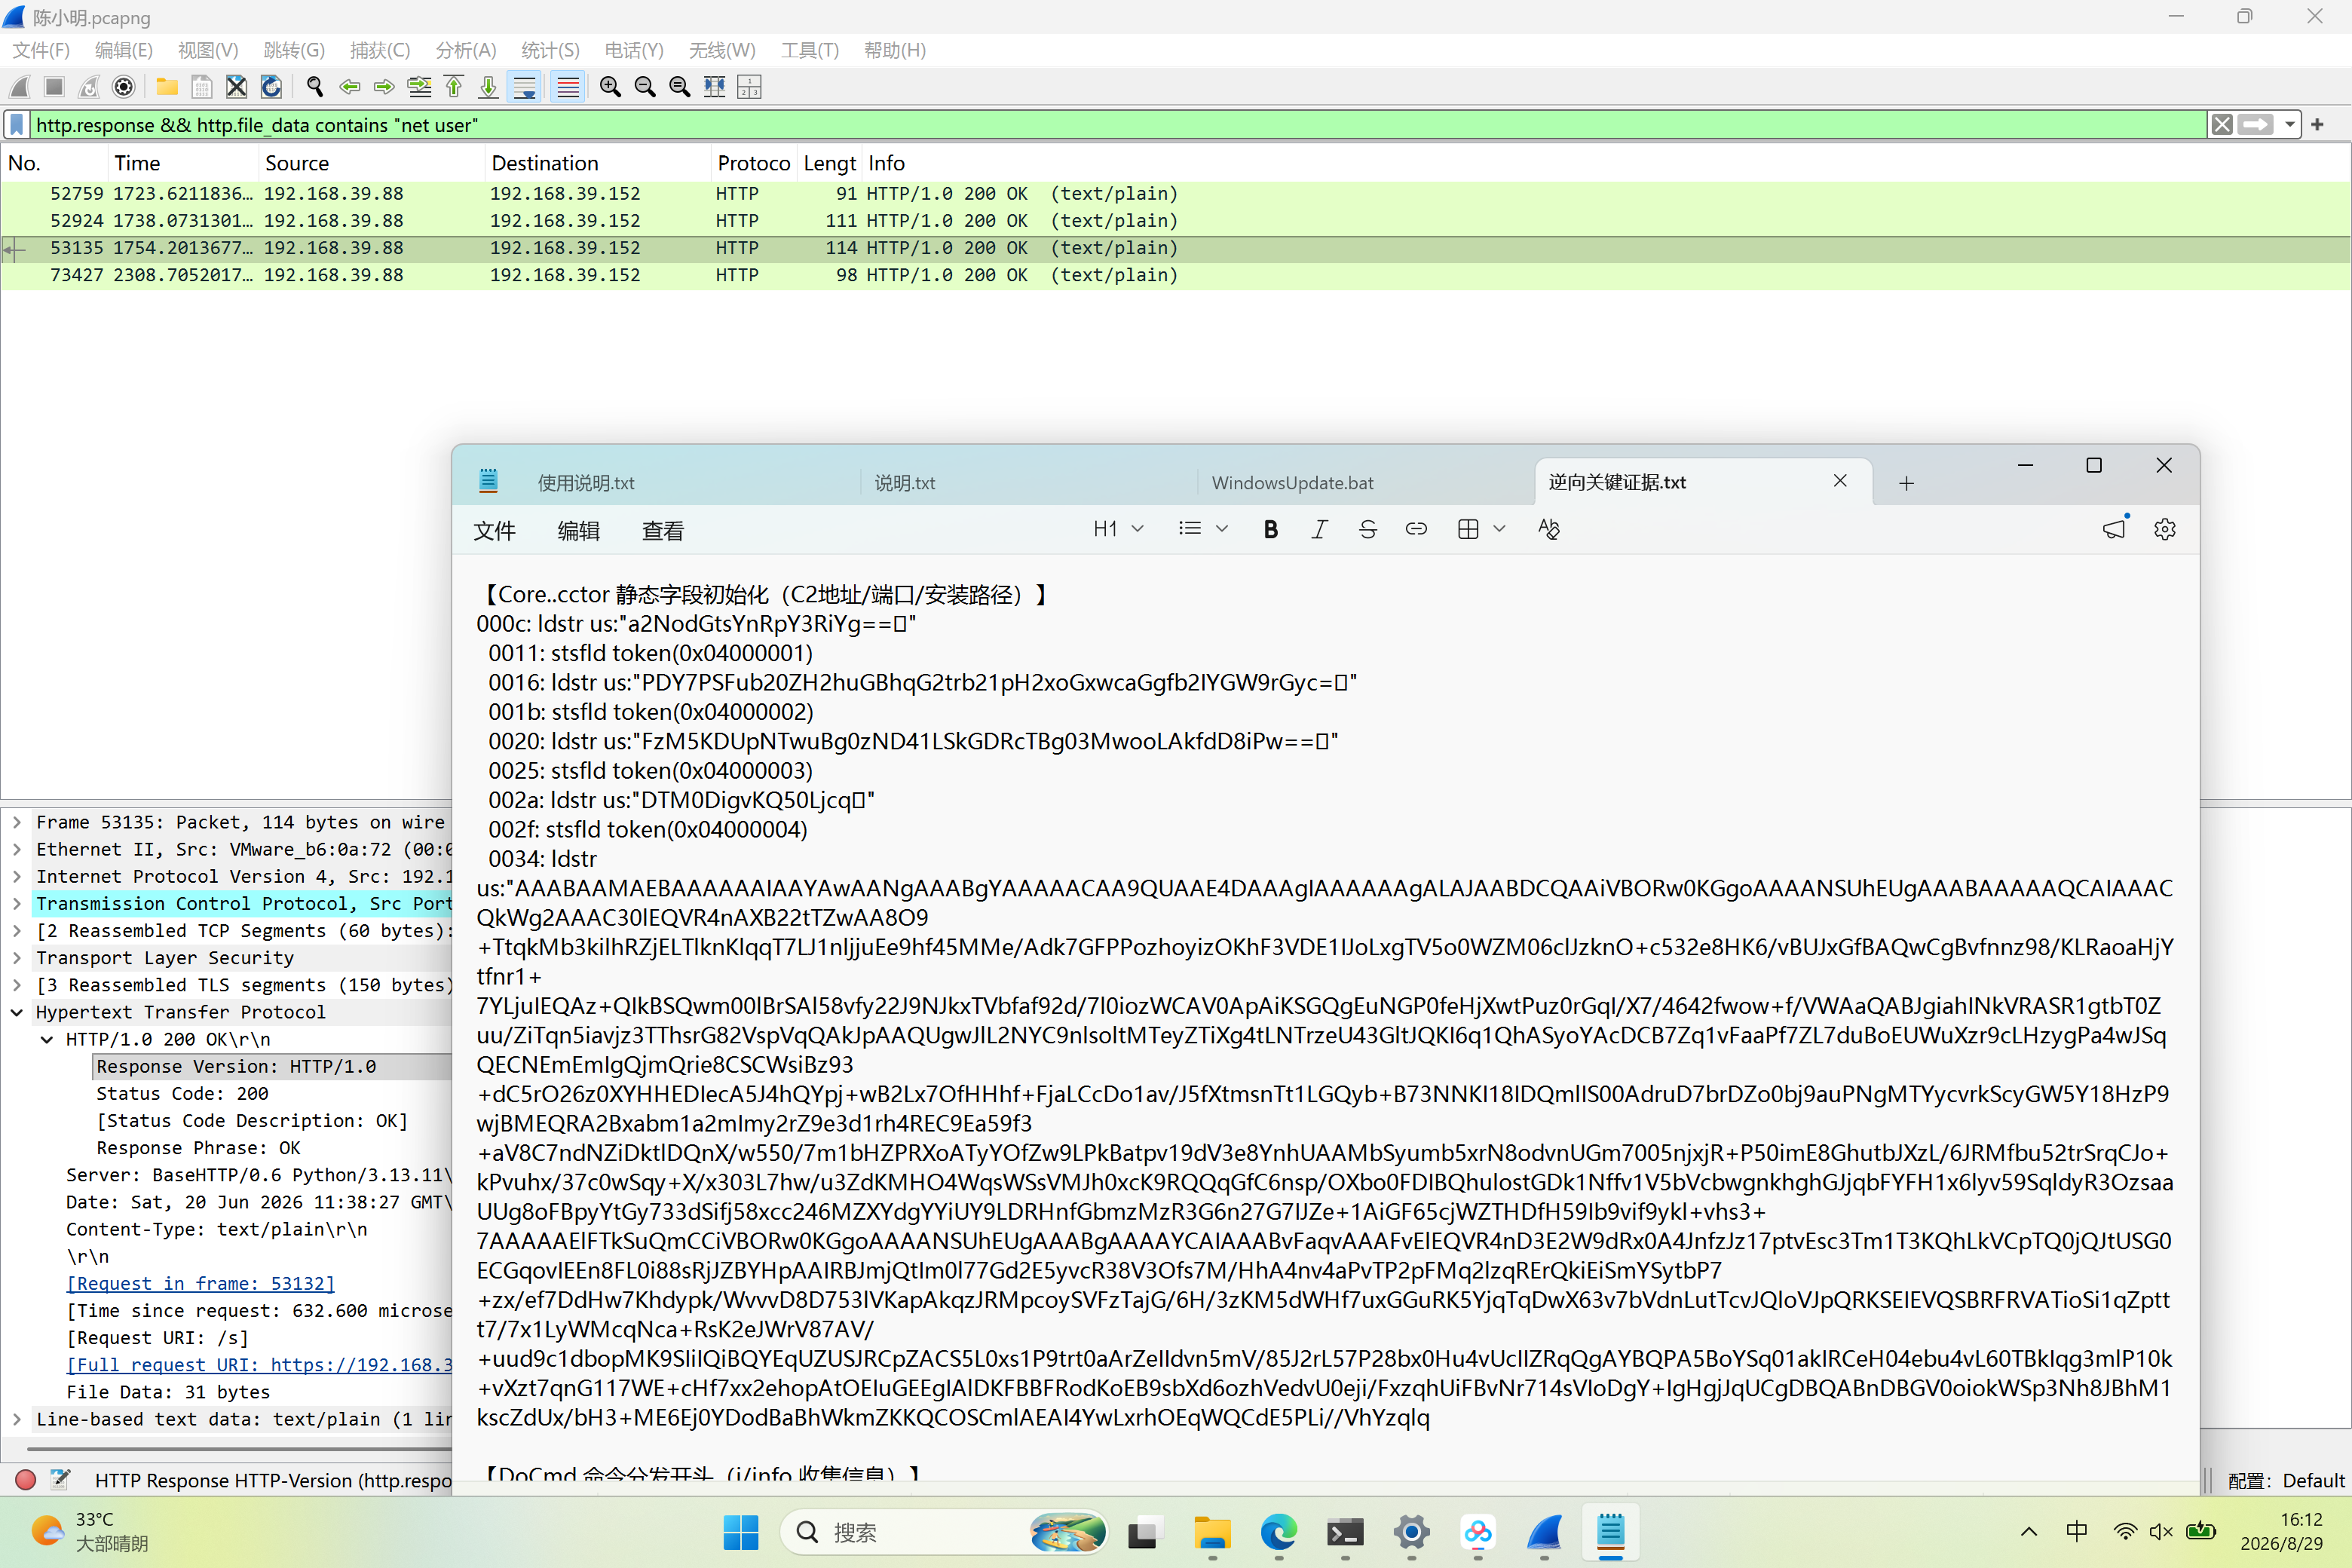This screenshot has height=1568, width=2352.
Task: Select packet number 73427 row
Action: pos(1176,275)
